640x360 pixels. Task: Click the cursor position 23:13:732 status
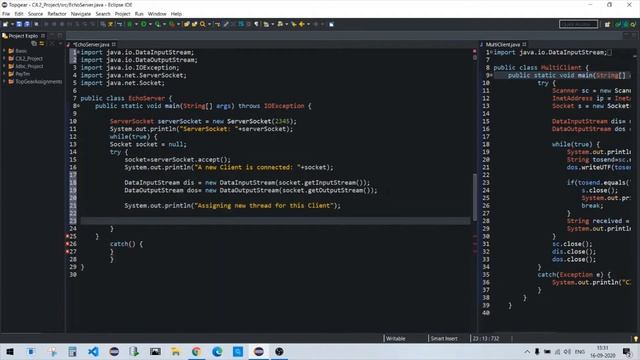(x=486, y=338)
